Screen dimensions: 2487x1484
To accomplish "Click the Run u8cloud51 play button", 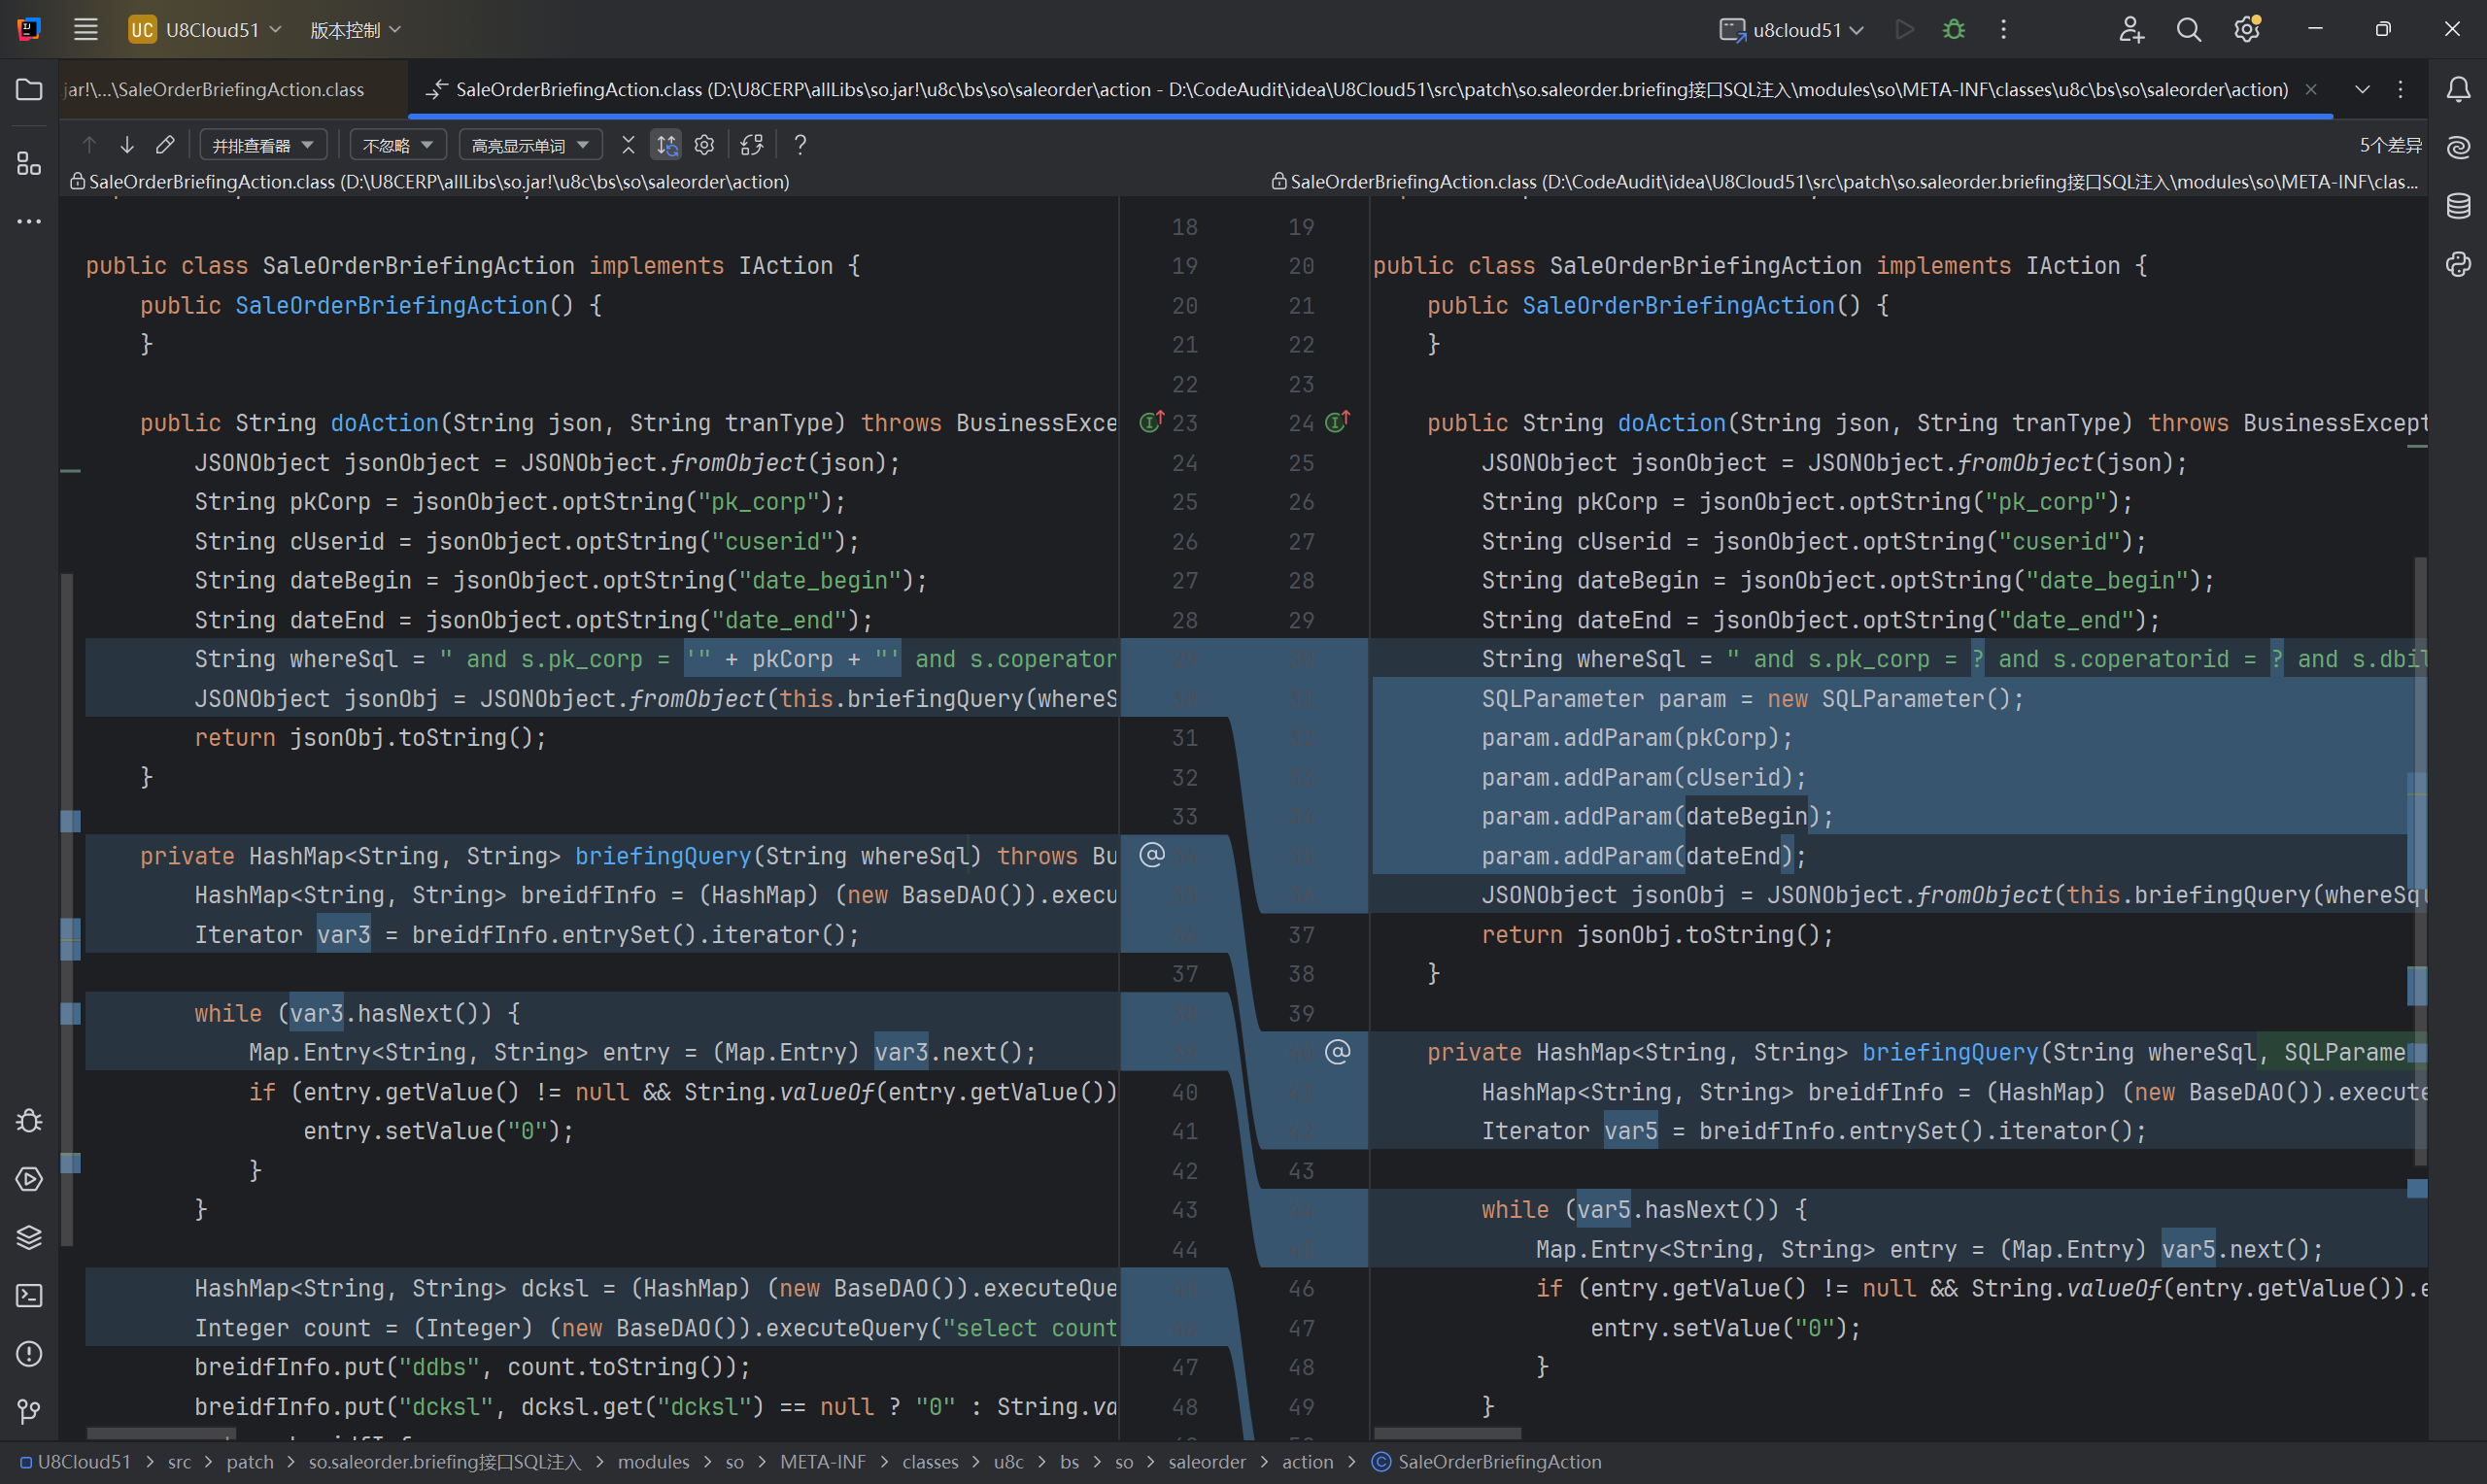I will [1904, 29].
